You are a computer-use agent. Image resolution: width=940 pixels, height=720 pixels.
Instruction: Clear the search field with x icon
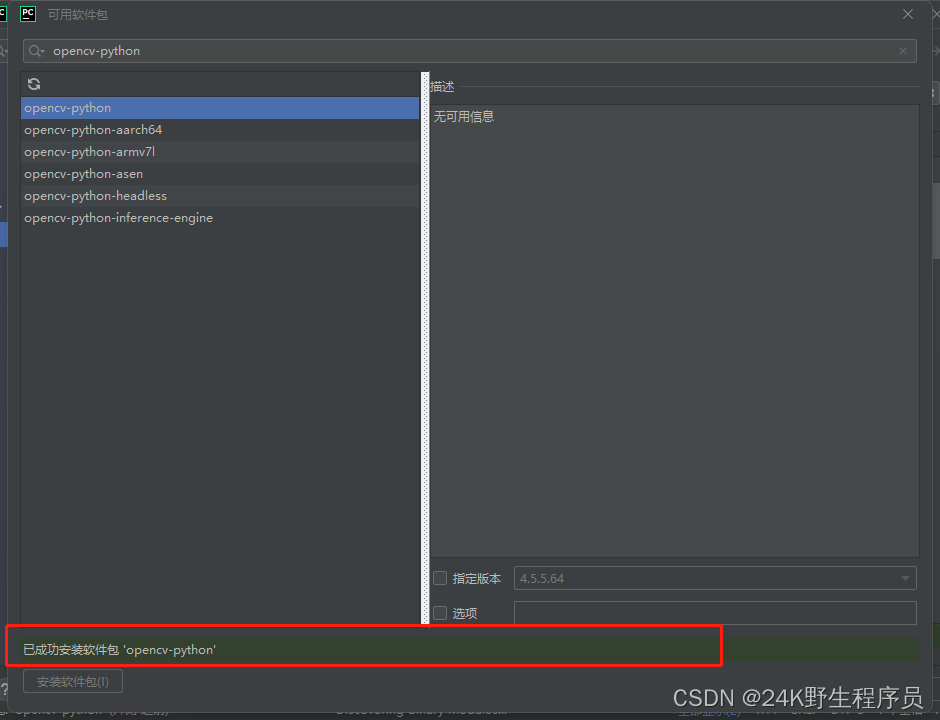point(903,51)
